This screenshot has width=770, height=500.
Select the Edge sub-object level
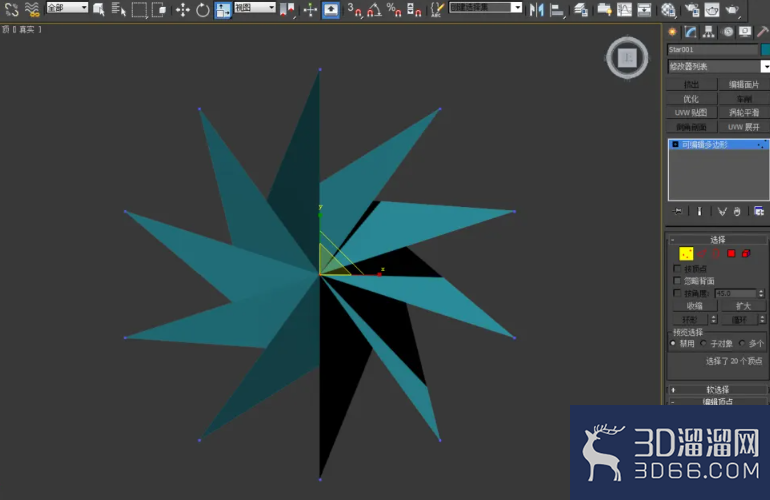pos(701,253)
